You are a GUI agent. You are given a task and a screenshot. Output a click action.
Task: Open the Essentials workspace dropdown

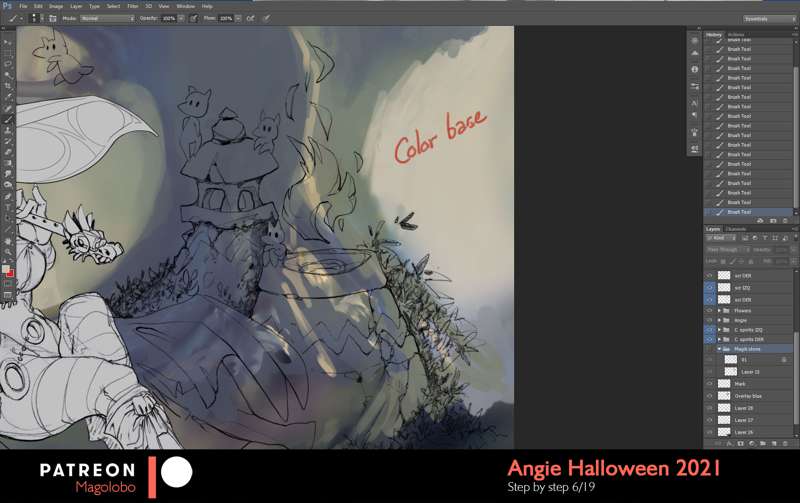pos(769,18)
